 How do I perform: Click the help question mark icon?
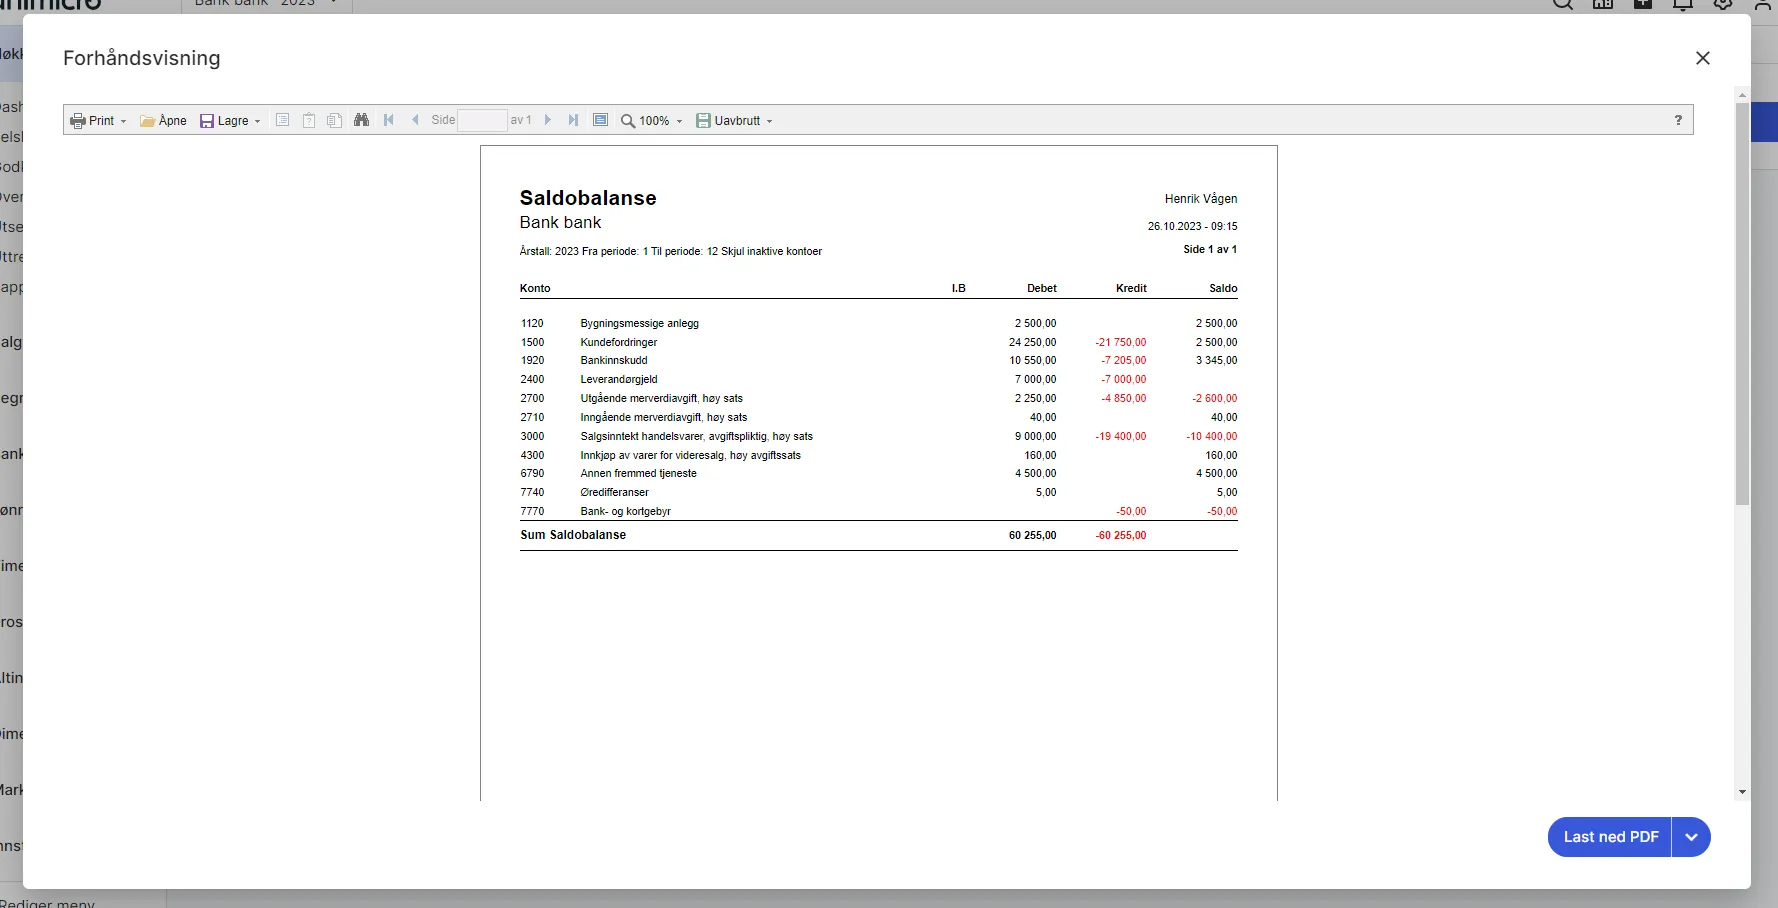pyautogui.click(x=1678, y=120)
